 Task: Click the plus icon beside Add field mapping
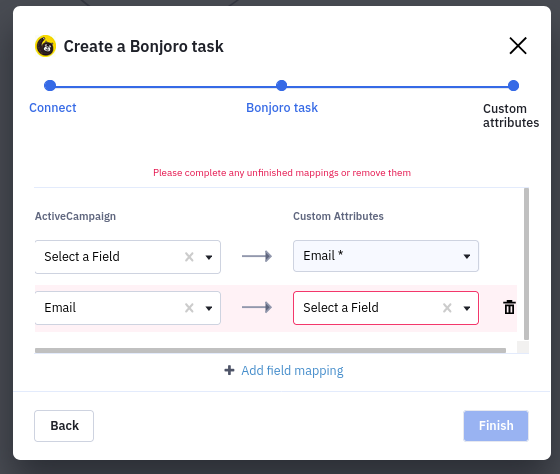(x=229, y=370)
